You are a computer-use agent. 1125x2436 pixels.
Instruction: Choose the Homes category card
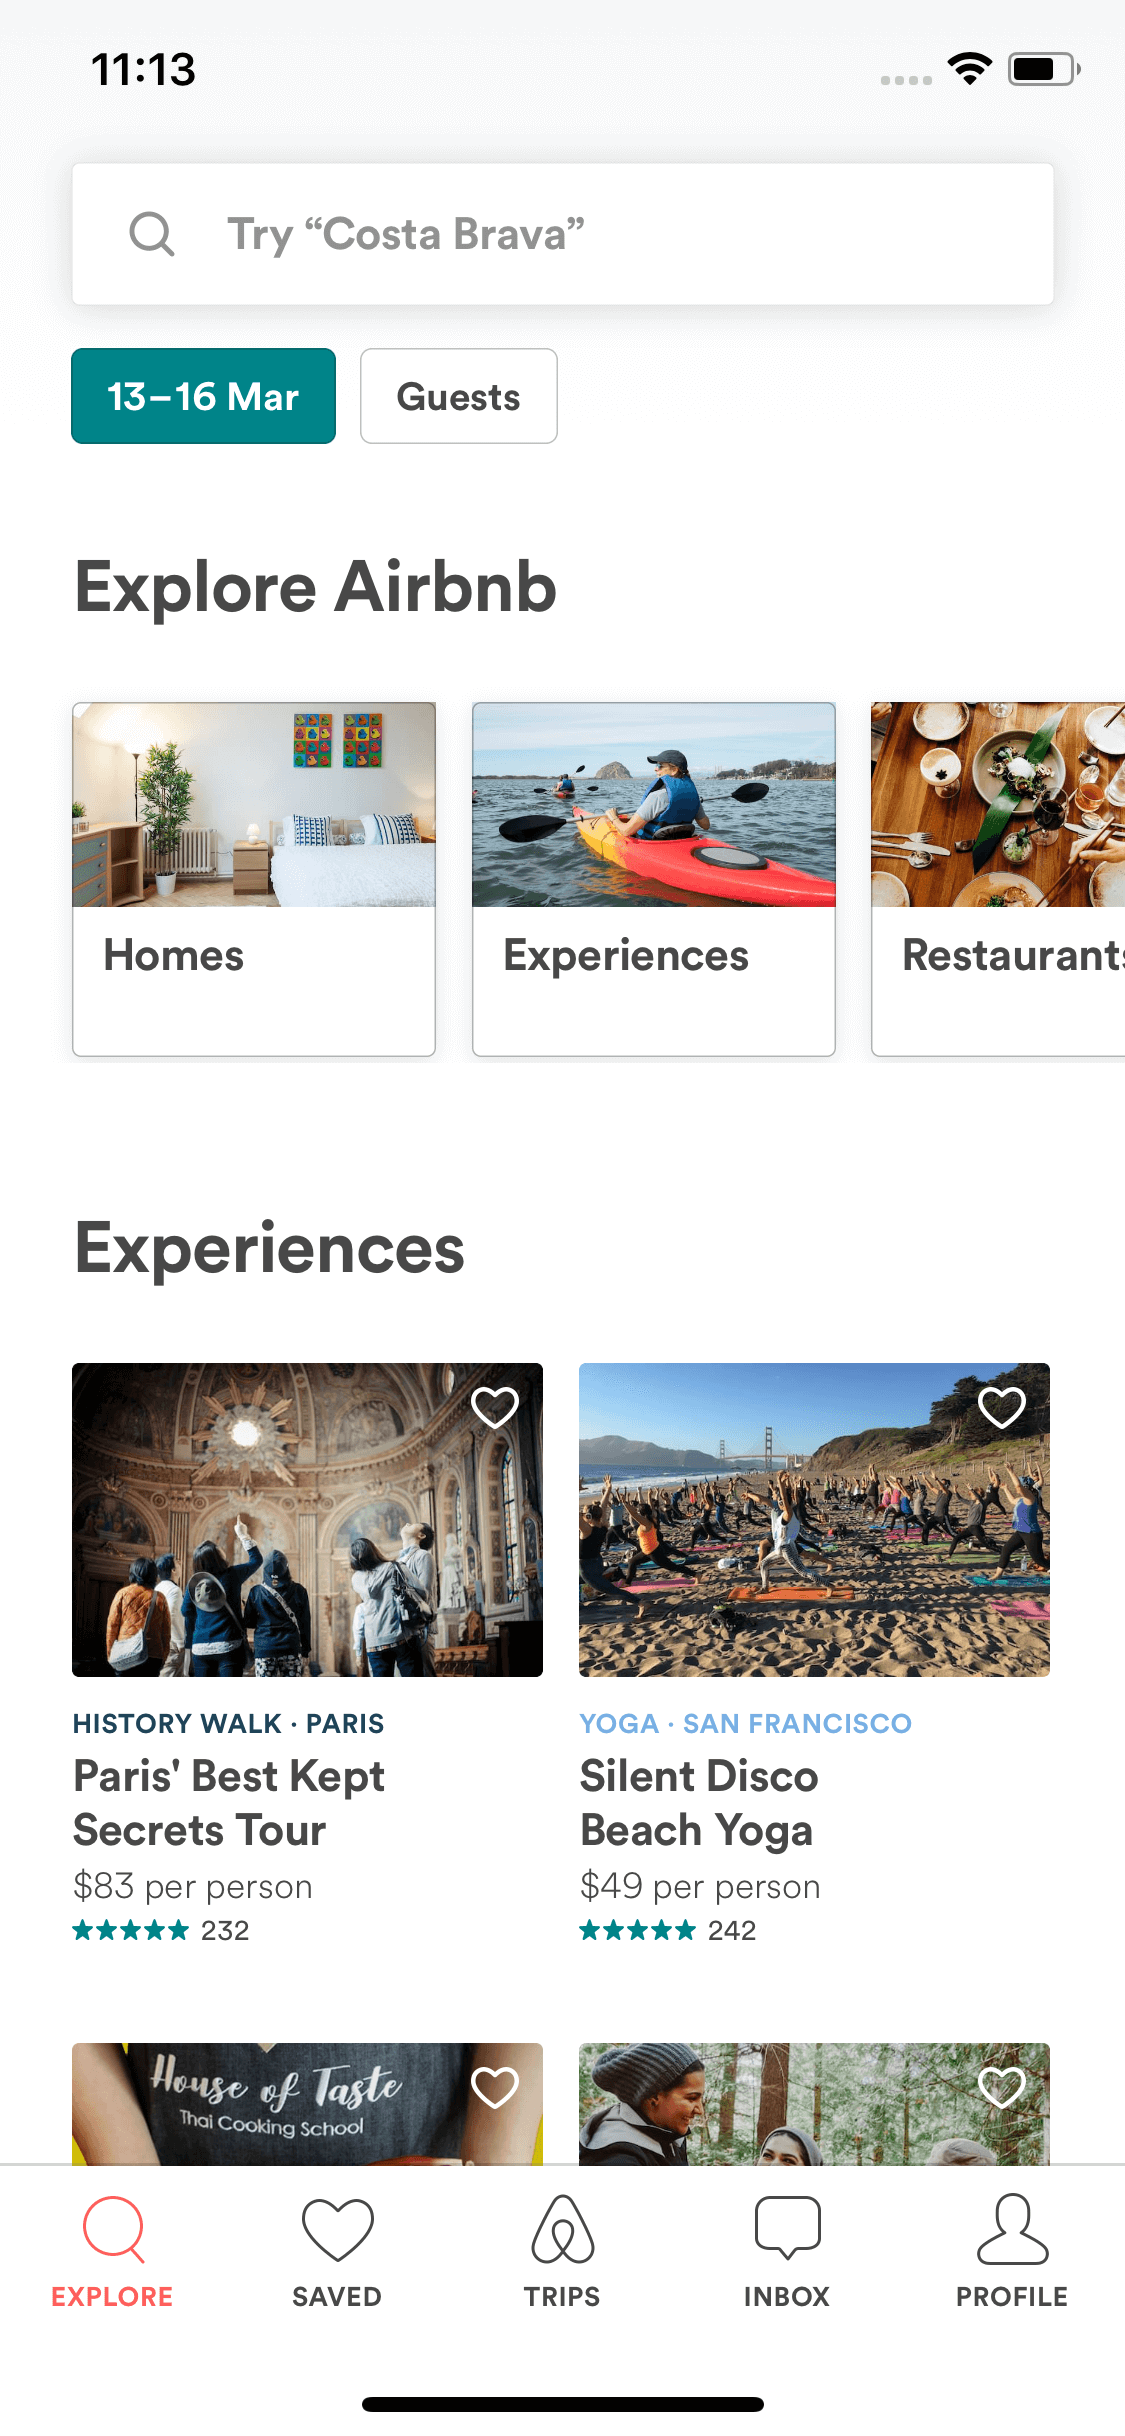click(254, 879)
